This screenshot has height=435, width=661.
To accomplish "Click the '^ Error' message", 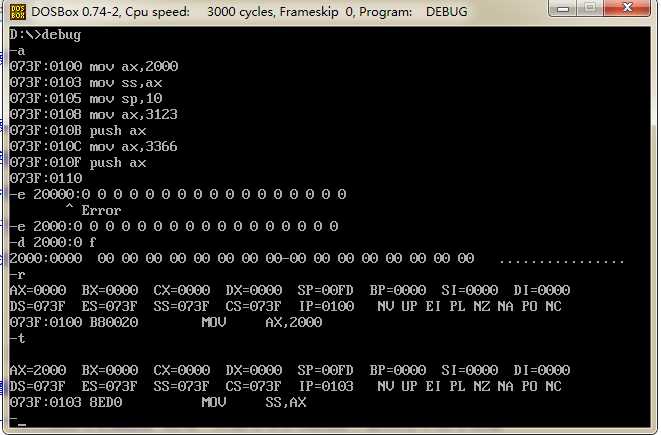I will (x=94, y=210).
